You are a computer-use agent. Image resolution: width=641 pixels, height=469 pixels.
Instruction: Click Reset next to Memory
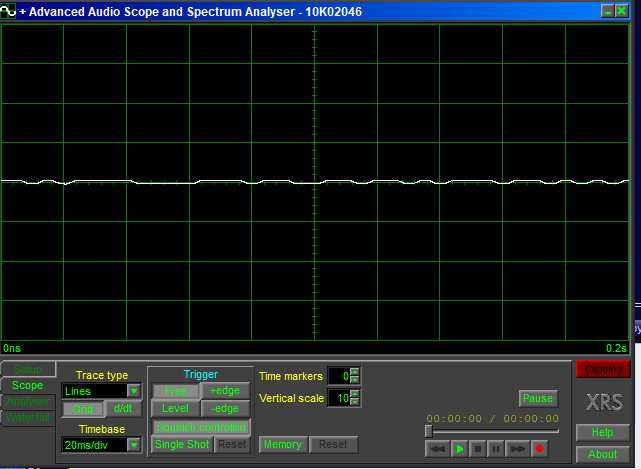click(x=333, y=444)
